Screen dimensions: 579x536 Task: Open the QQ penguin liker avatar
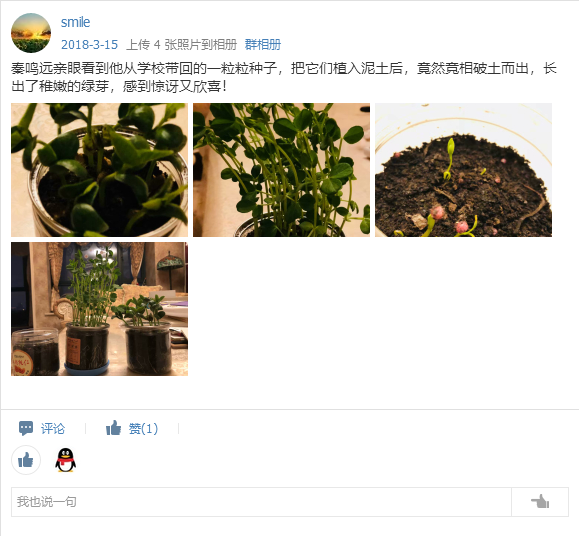pyautogui.click(x=65, y=460)
